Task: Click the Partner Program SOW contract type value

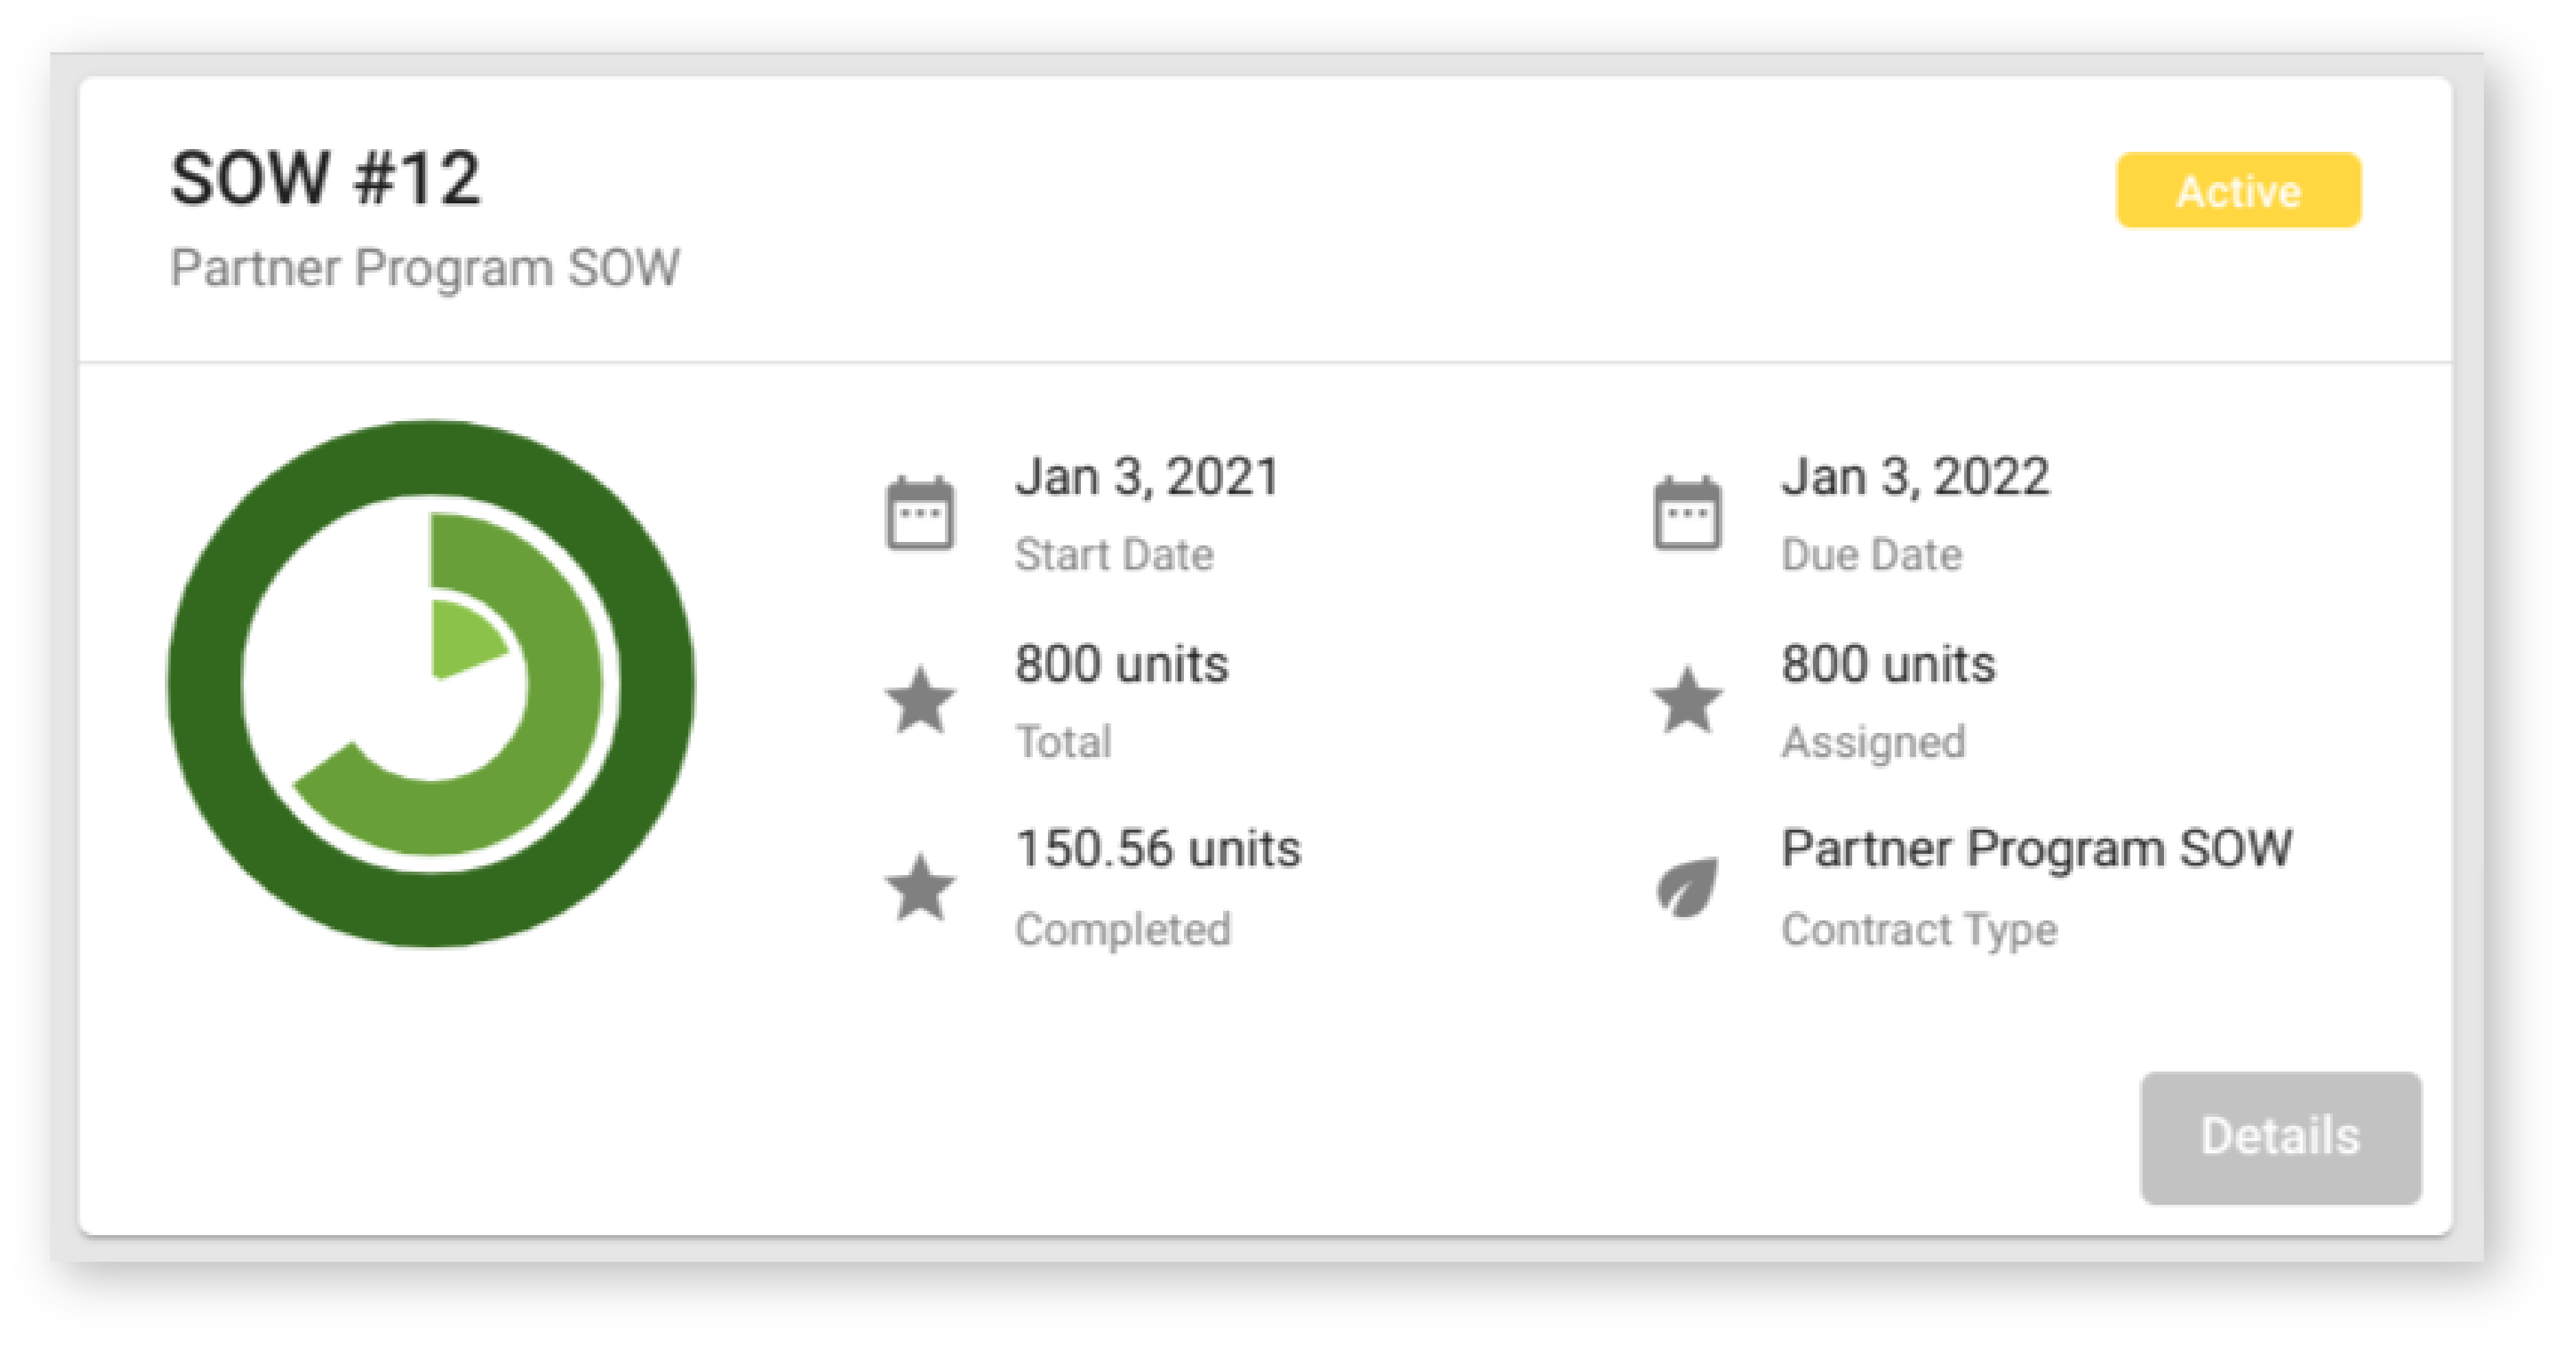Action: [x=2035, y=850]
